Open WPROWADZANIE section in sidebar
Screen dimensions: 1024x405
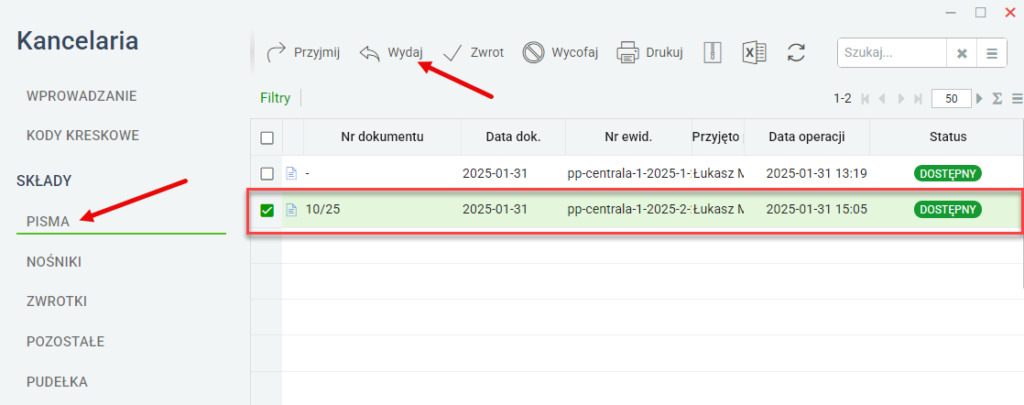click(82, 97)
